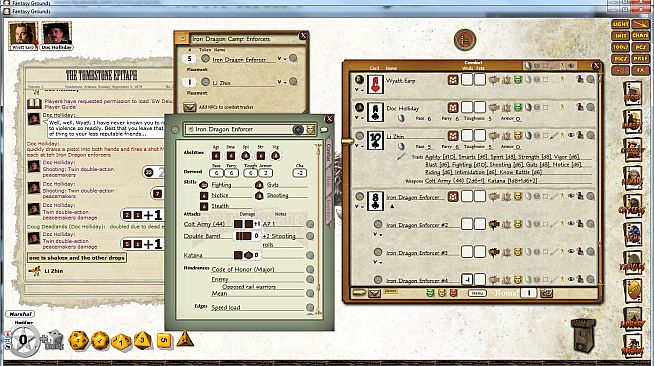The width and height of the screenshot is (654, 366).
Task: Toggle Iron Dragon Enforcer #4 eye visibility
Action: [571, 279]
